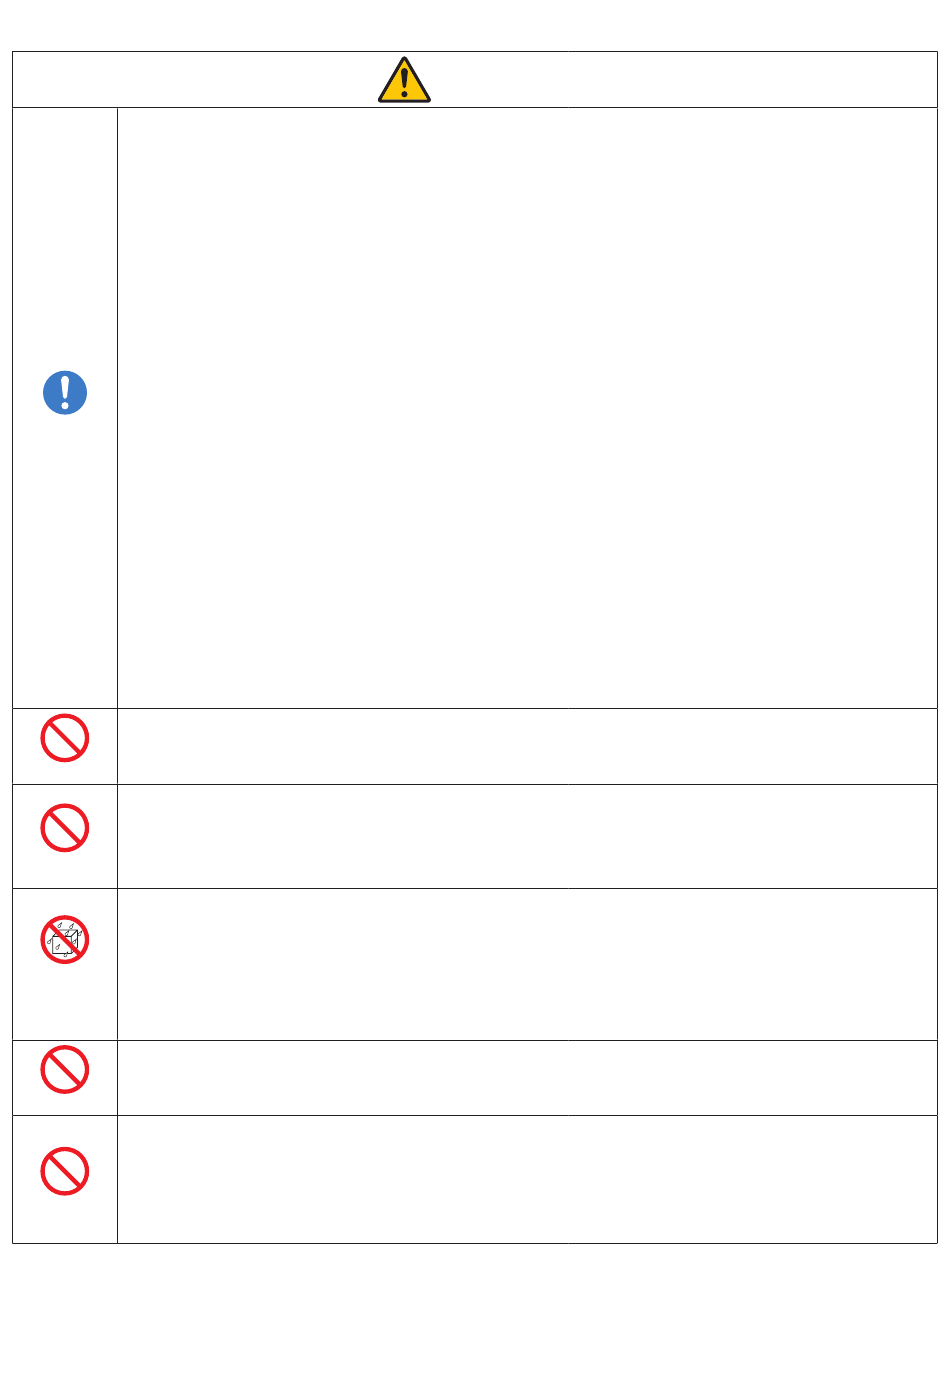
Task: Click the yellow warning triangle icon
Action: [x=404, y=81]
